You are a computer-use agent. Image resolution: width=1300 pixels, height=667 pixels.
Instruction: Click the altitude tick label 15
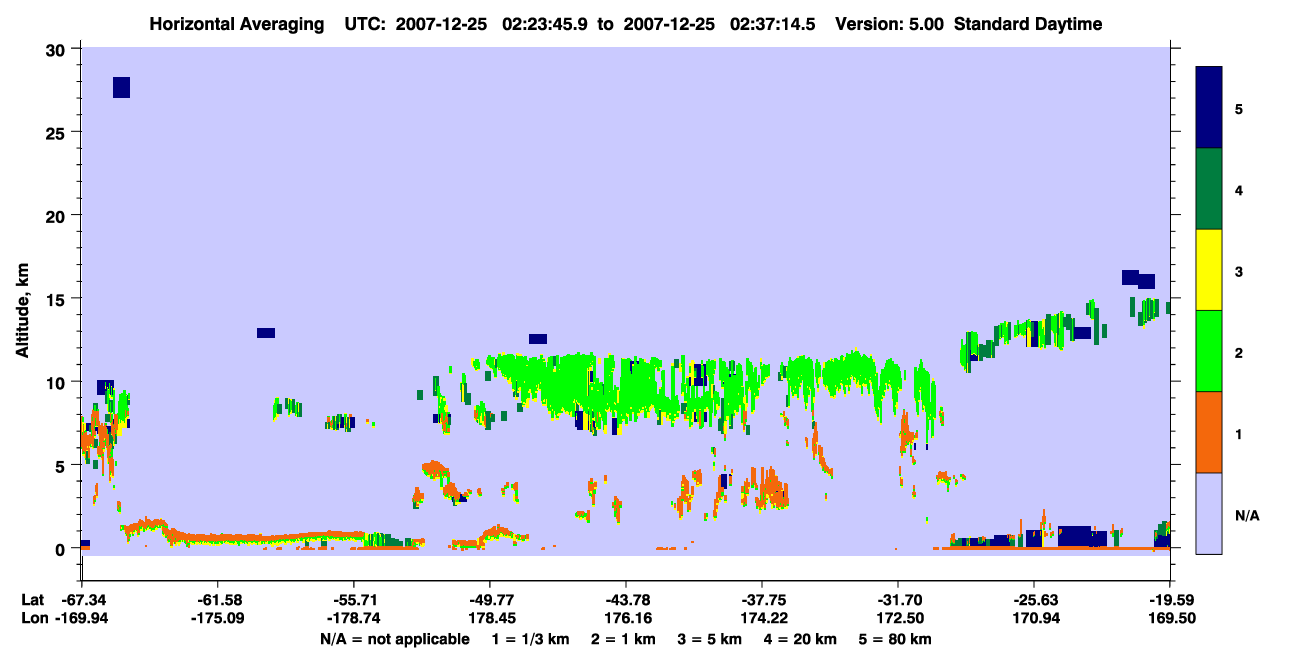(58, 298)
